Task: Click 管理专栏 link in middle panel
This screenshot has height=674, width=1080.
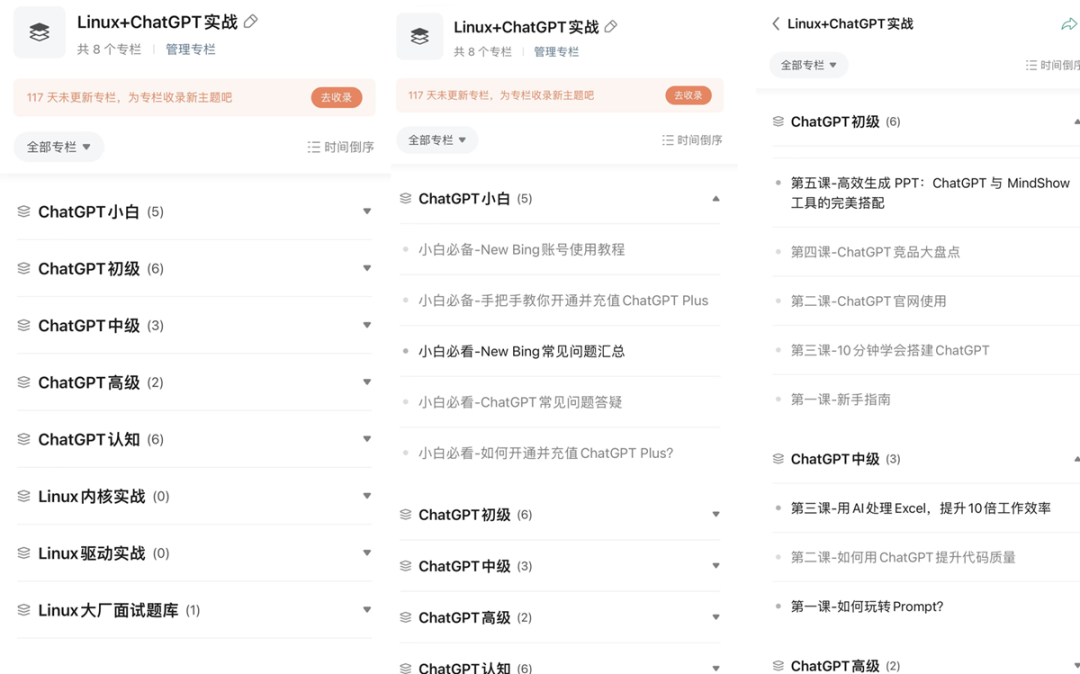Action: (x=556, y=52)
